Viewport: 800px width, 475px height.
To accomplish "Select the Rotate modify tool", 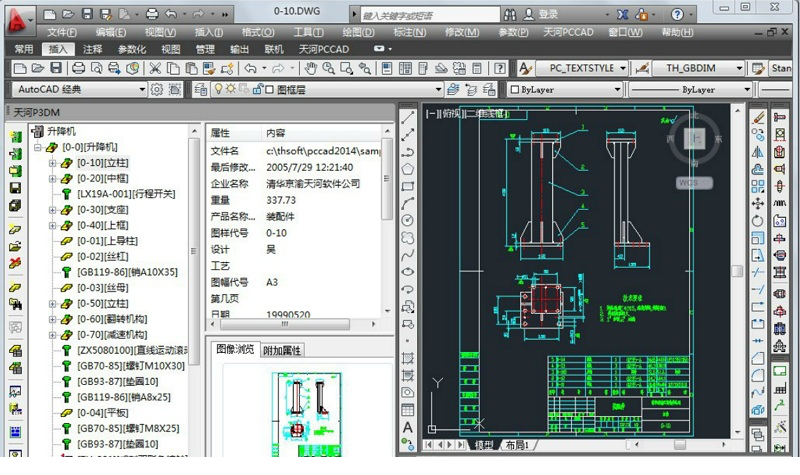I will [758, 221].
